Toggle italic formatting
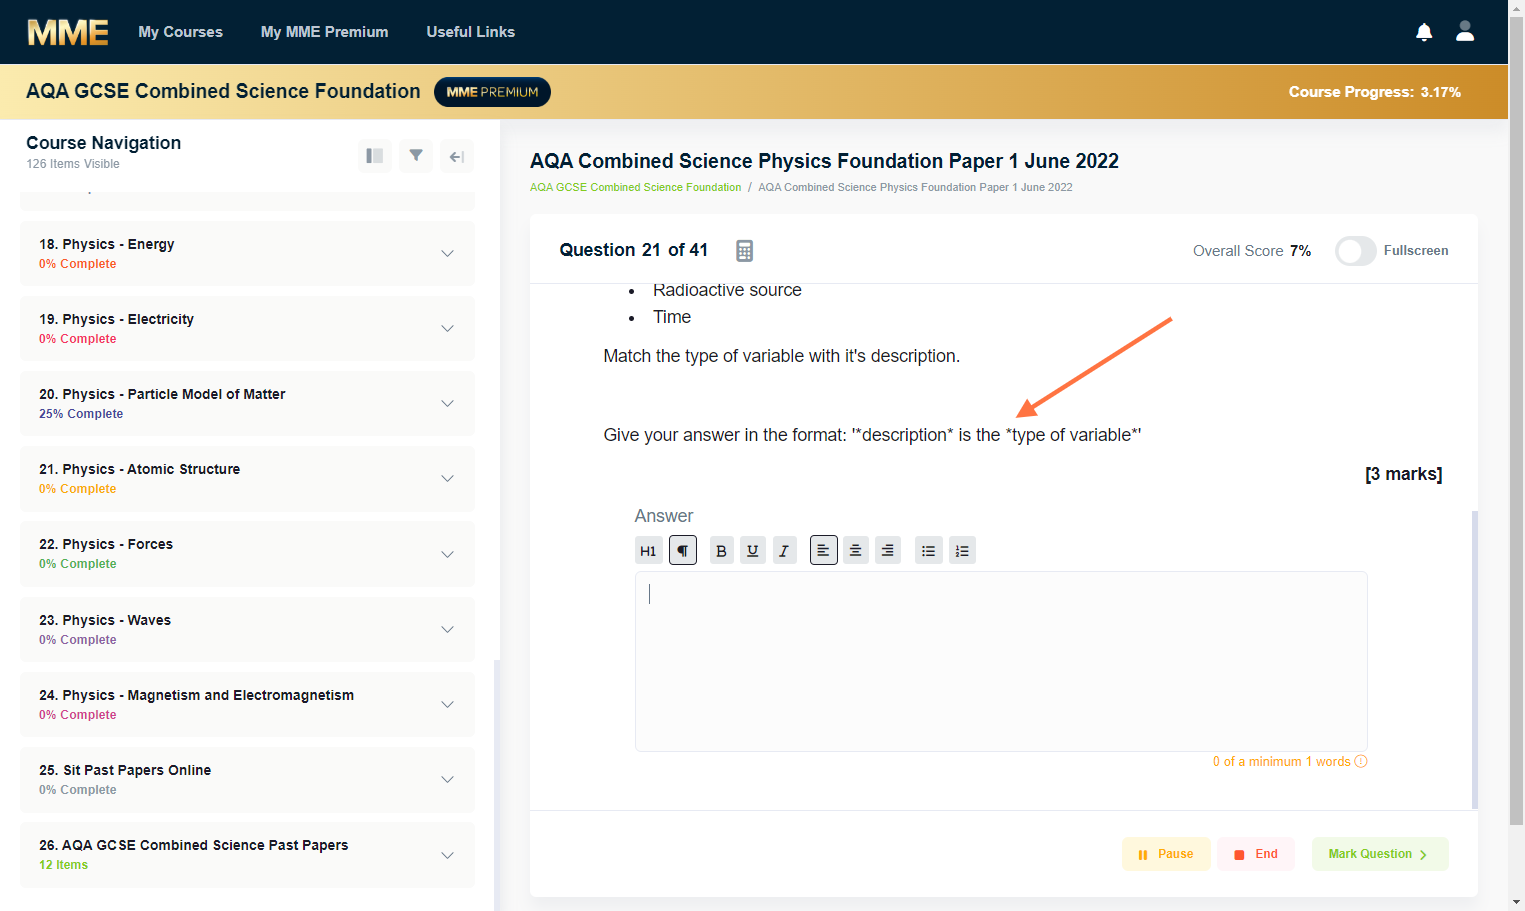The width and height of the screenshot is (1525, 911). click(x=784, y=550)
